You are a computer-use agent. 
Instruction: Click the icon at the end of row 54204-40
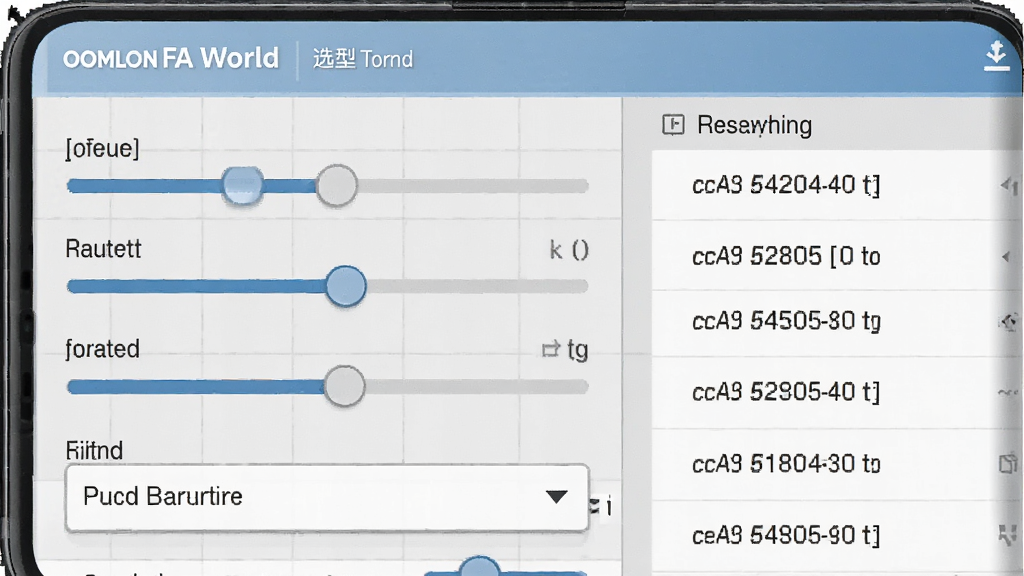point(1010,185)
